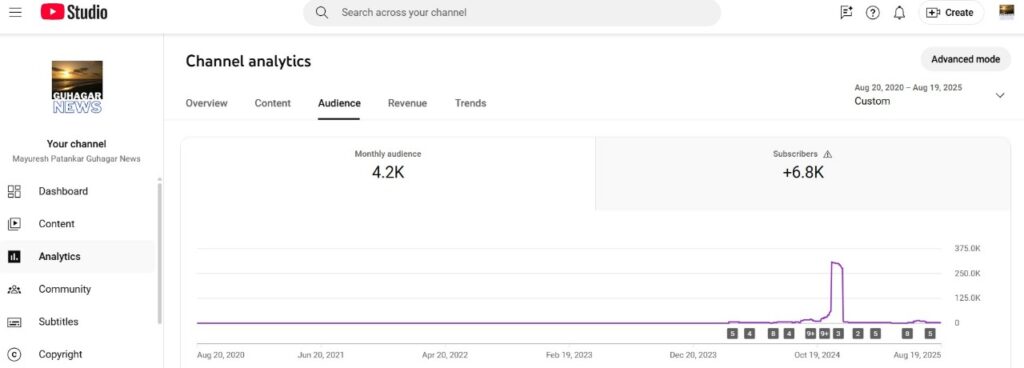Image resolution: width=1024 pixels, height=368 pixels.
Task: Open the hamburger navigation menu
Action: pos(15,12)
